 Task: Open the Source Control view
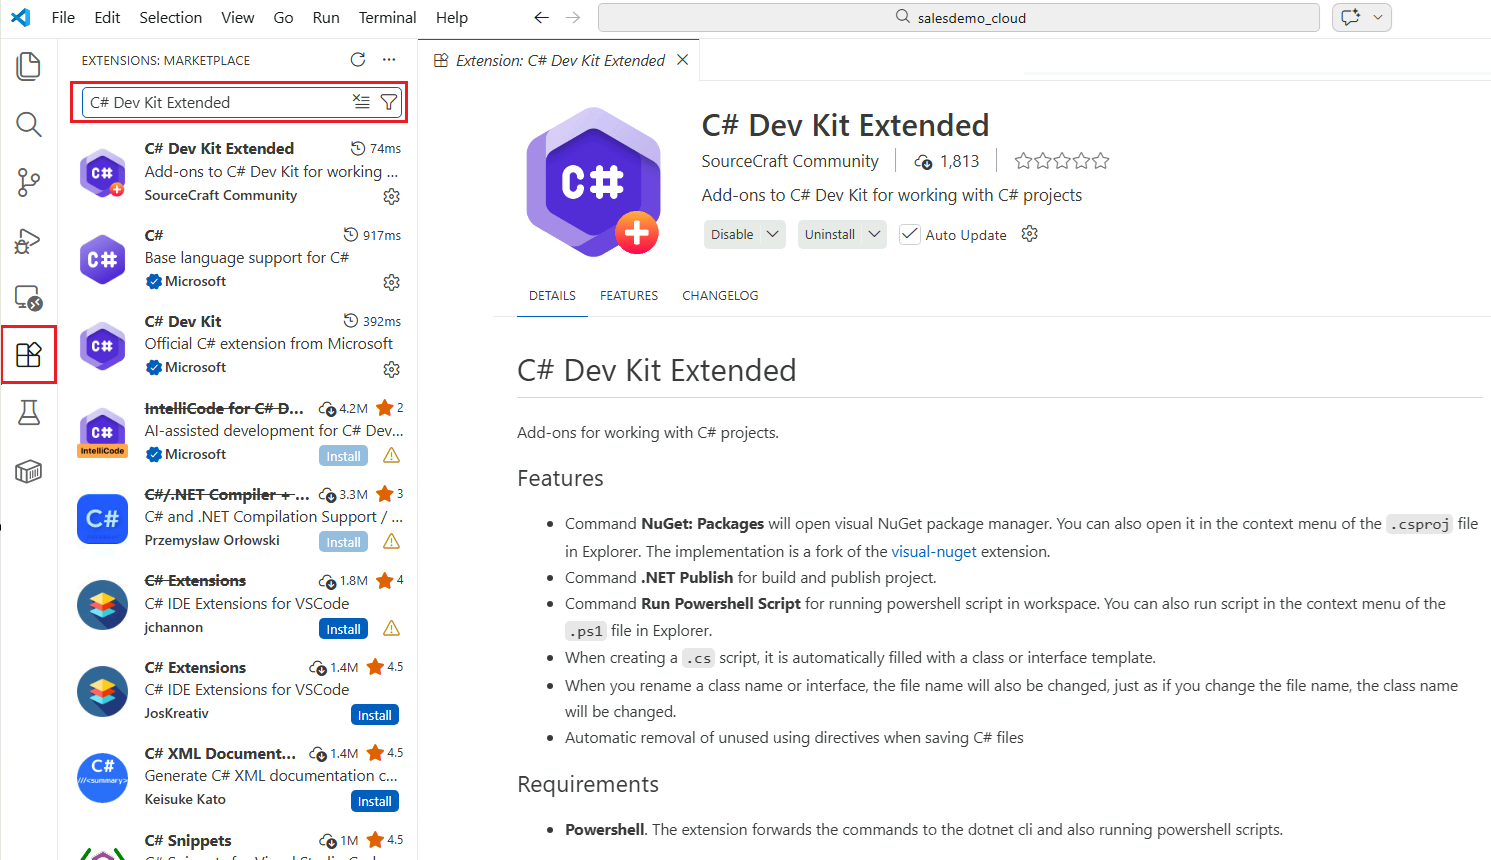coord(29,182)
